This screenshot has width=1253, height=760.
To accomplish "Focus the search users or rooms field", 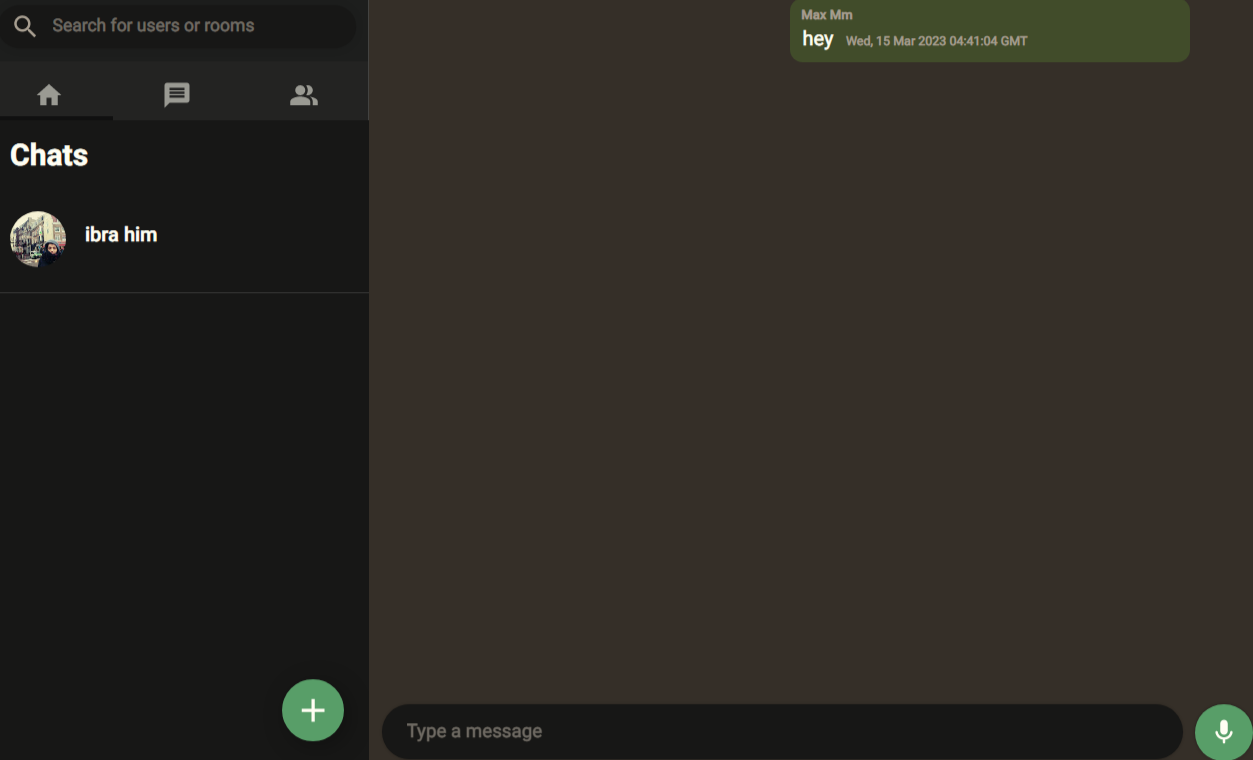I will tap(153, 26).
